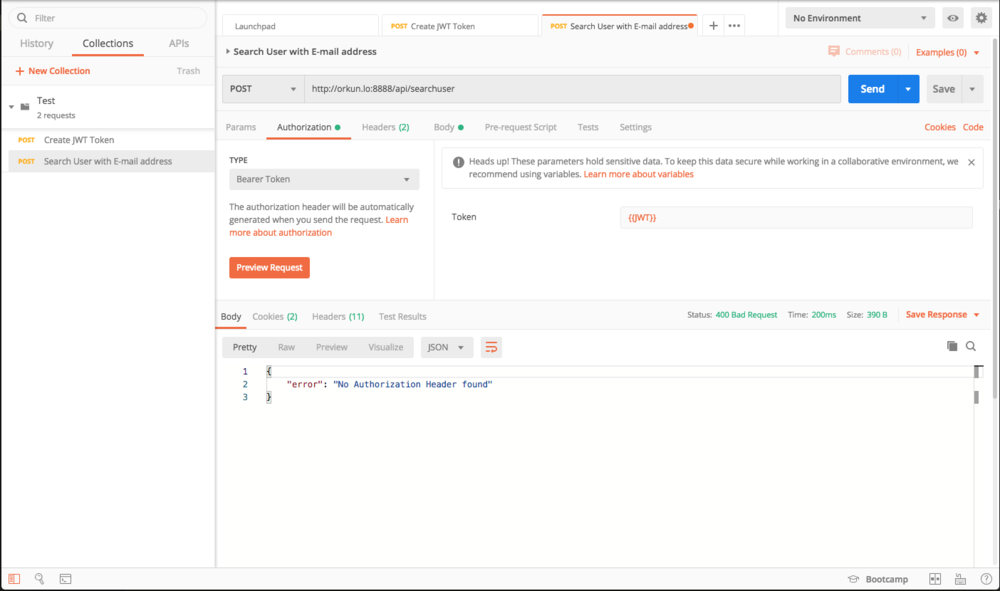Image resolution: width=1000 pixels, height=591 pixels.
Task: Switch to the History sidebar tab
Action: [x=37, y=44]
